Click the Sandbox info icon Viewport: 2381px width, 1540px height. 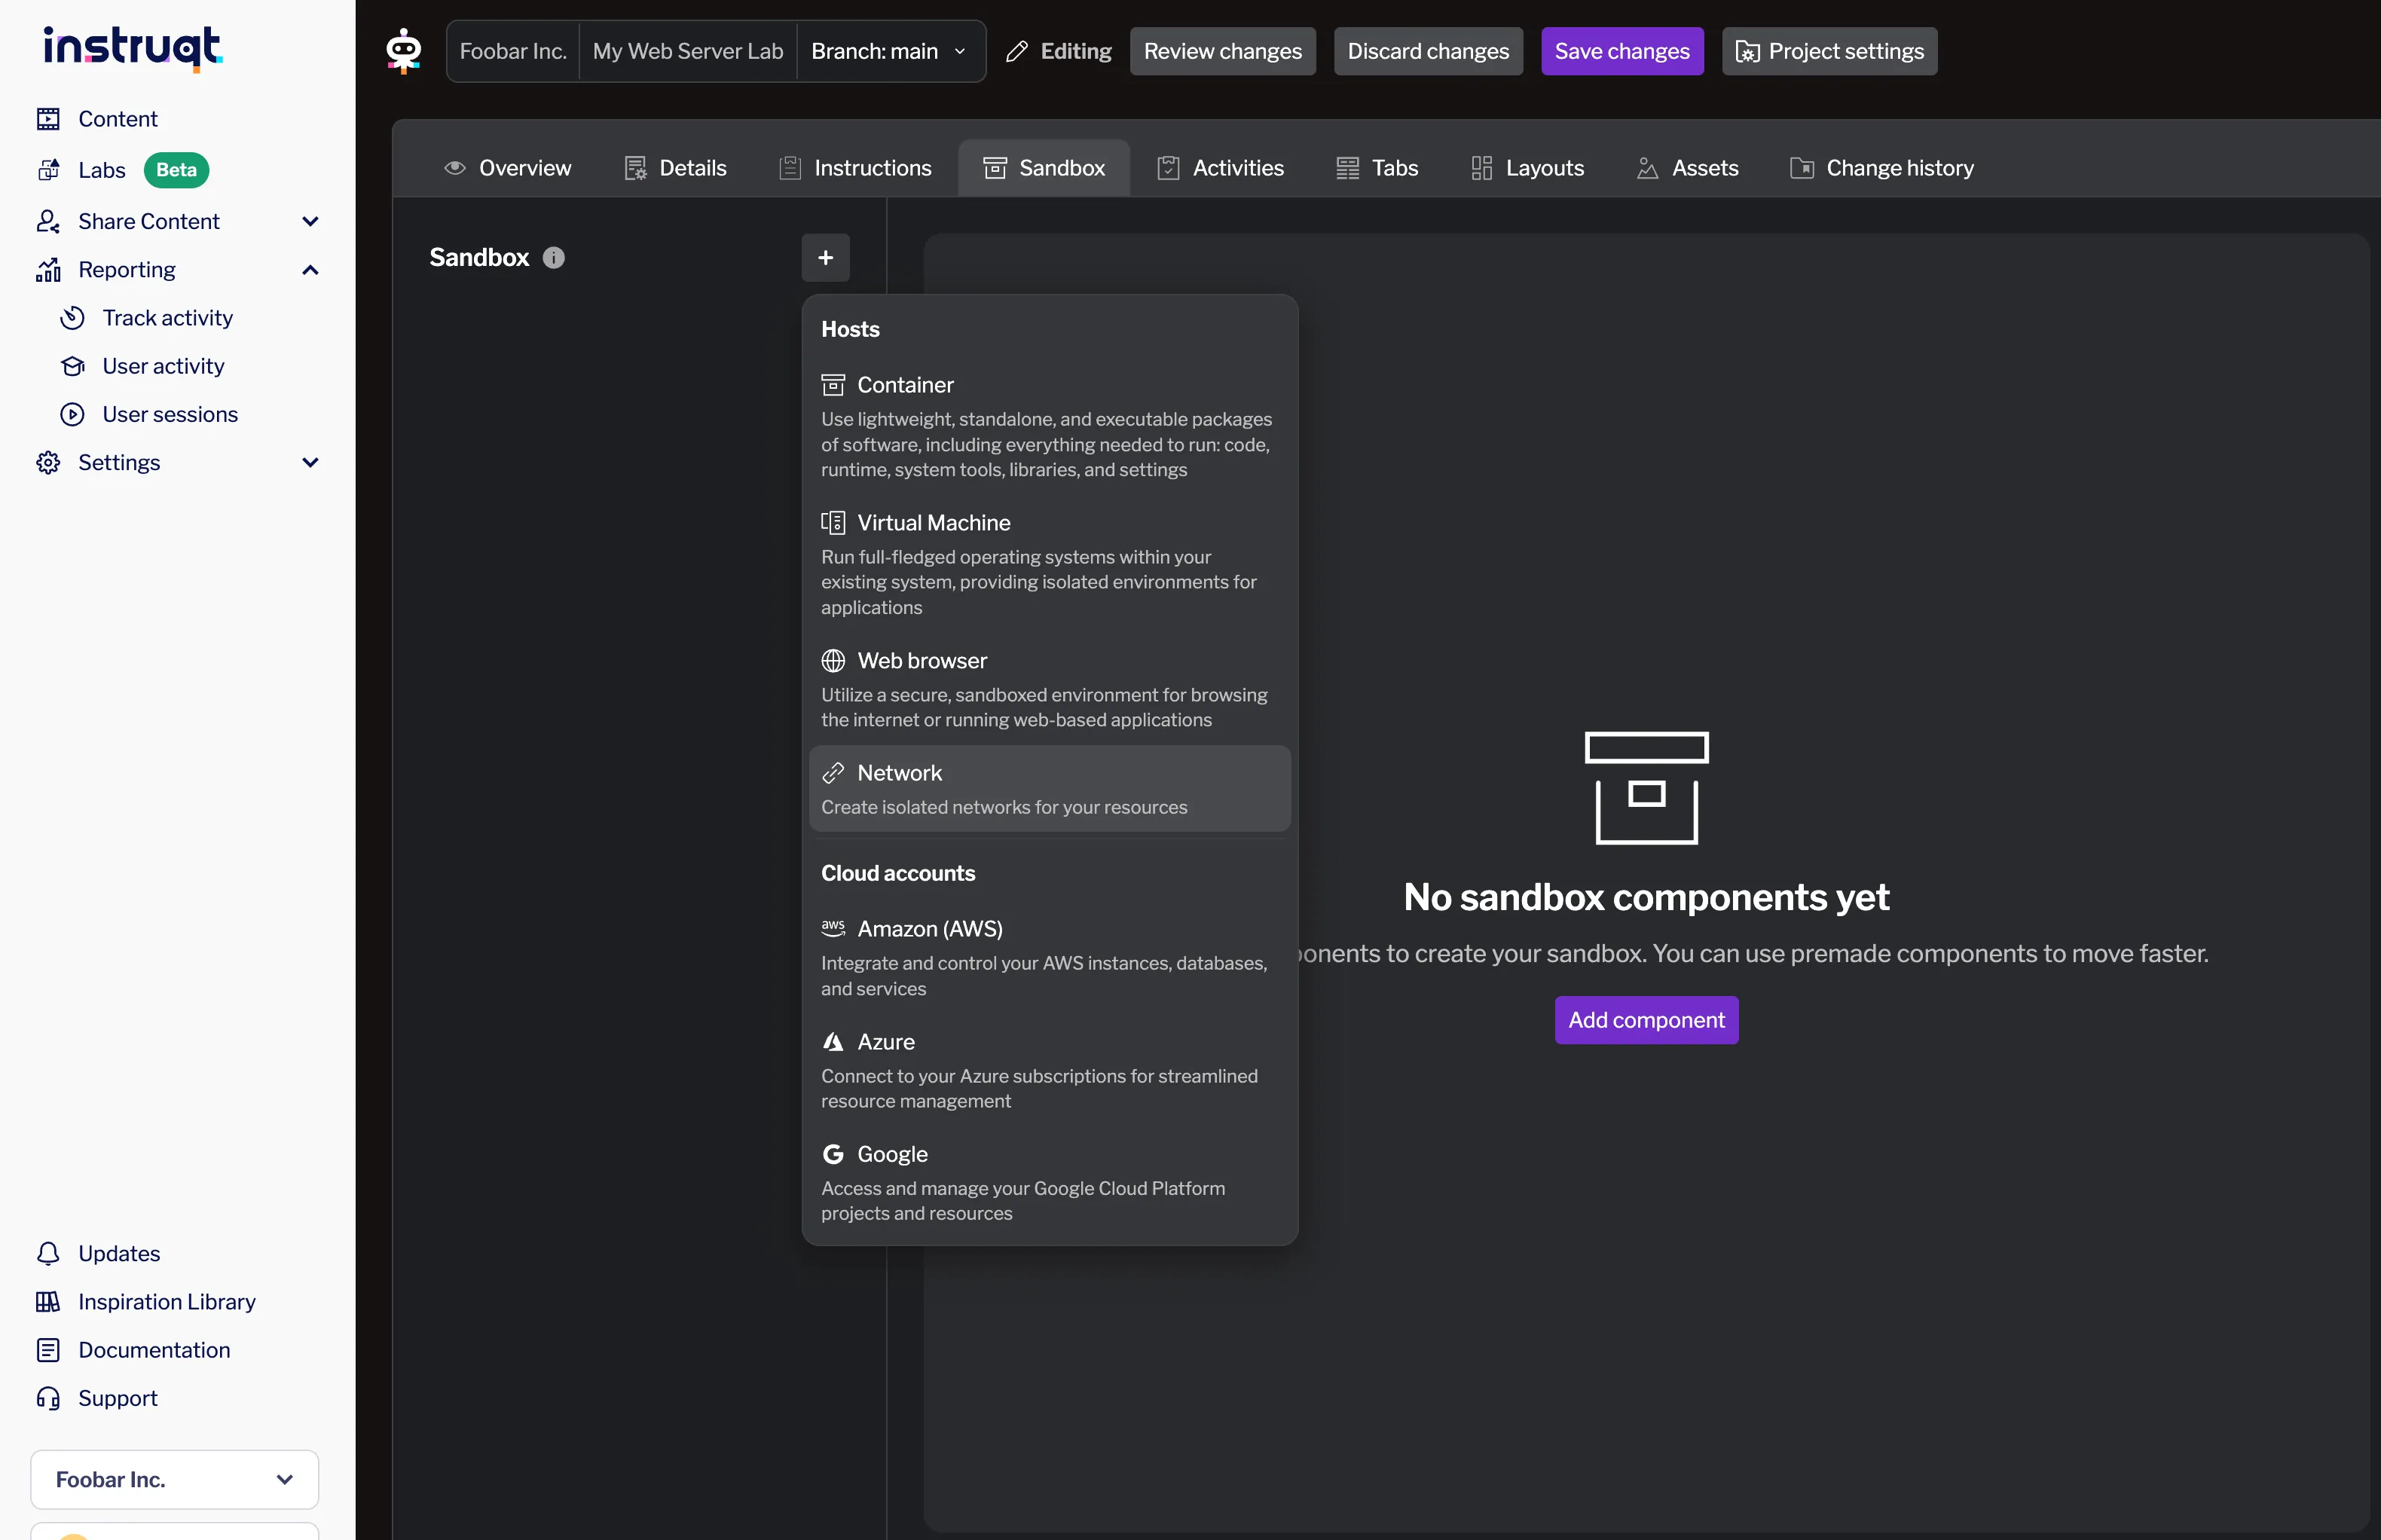[x=553, y=258]
